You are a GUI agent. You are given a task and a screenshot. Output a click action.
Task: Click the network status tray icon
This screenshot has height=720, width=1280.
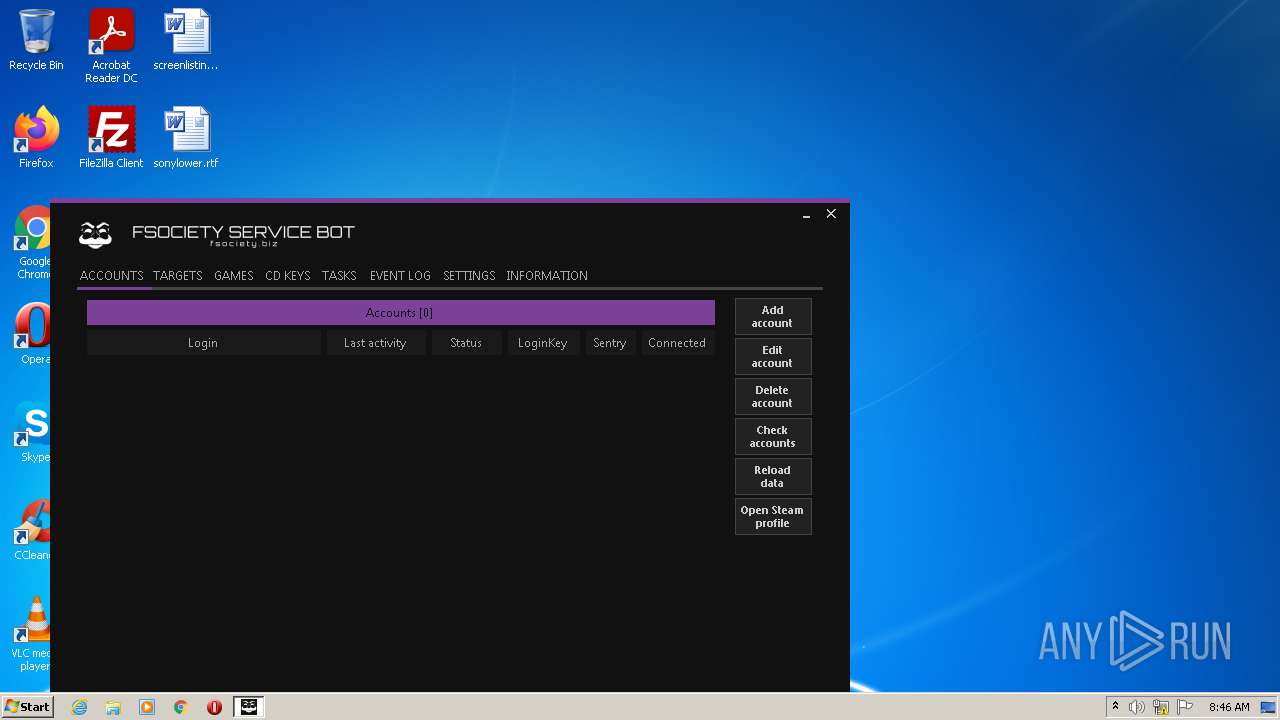point(1161,707)
